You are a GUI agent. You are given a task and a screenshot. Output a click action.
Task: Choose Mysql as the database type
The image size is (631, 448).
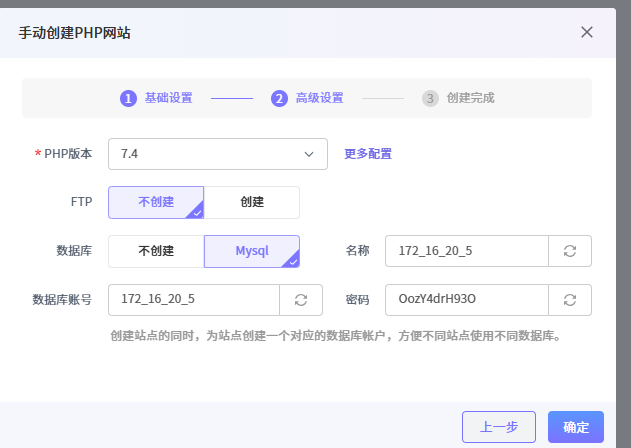point(252,251)
